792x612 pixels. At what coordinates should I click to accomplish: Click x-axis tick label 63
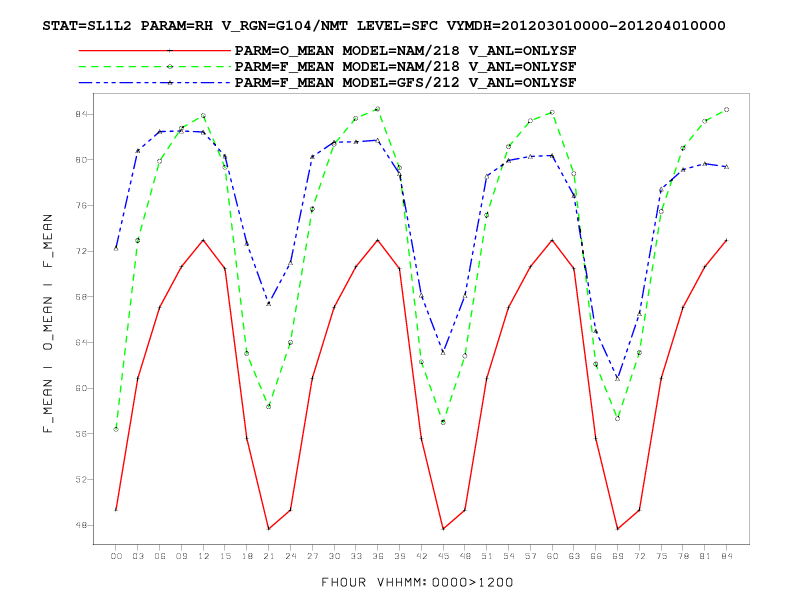click(x=574, y=556)
